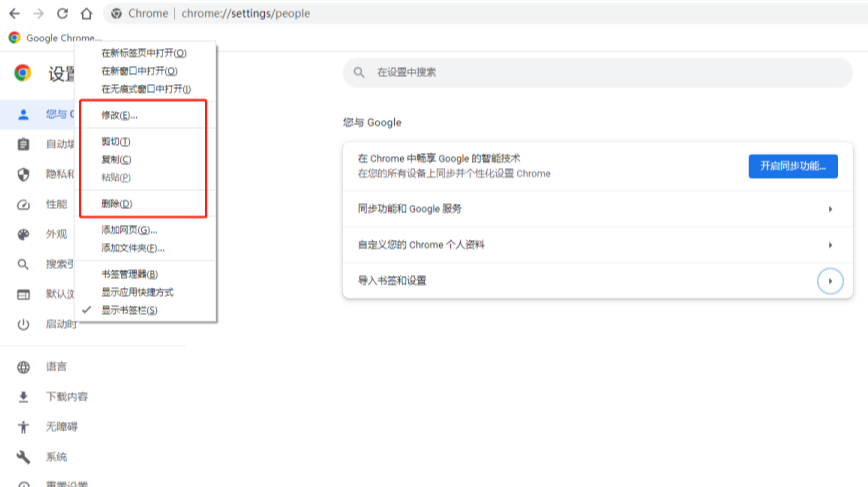
Task: Click the magnifier icon in settings search box
Action: [359, 72]
